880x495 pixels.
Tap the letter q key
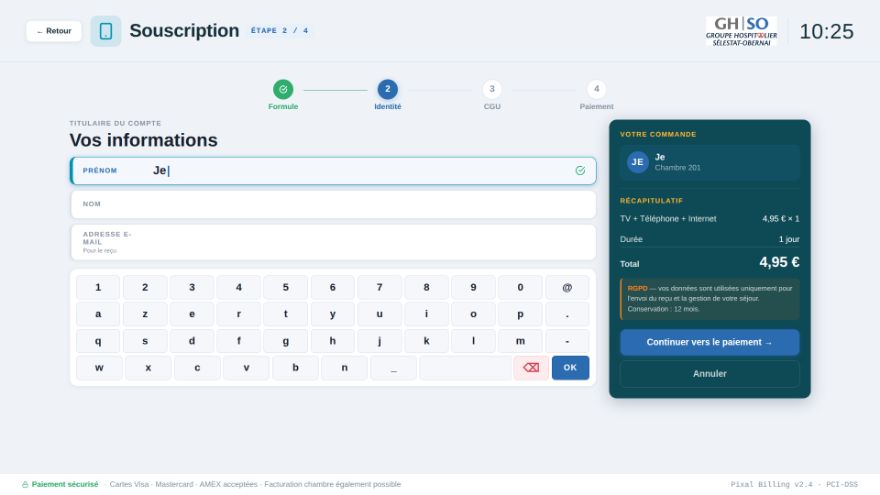[98, 341]
